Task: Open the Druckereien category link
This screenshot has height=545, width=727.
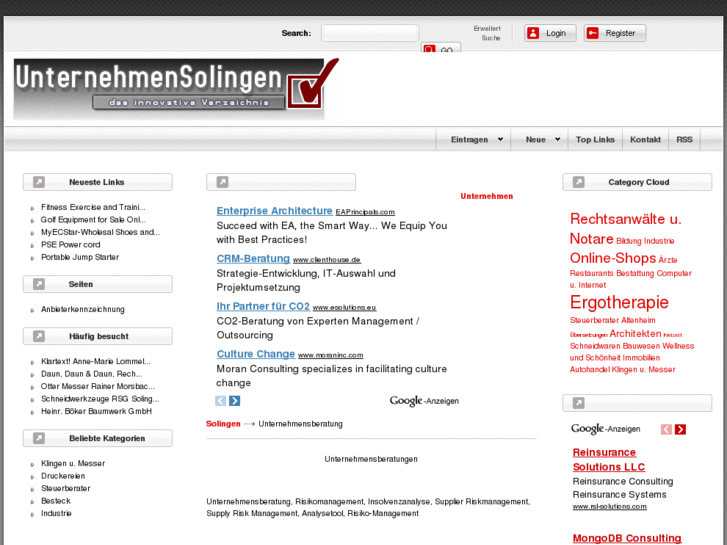Action: (x=63, y=476)
